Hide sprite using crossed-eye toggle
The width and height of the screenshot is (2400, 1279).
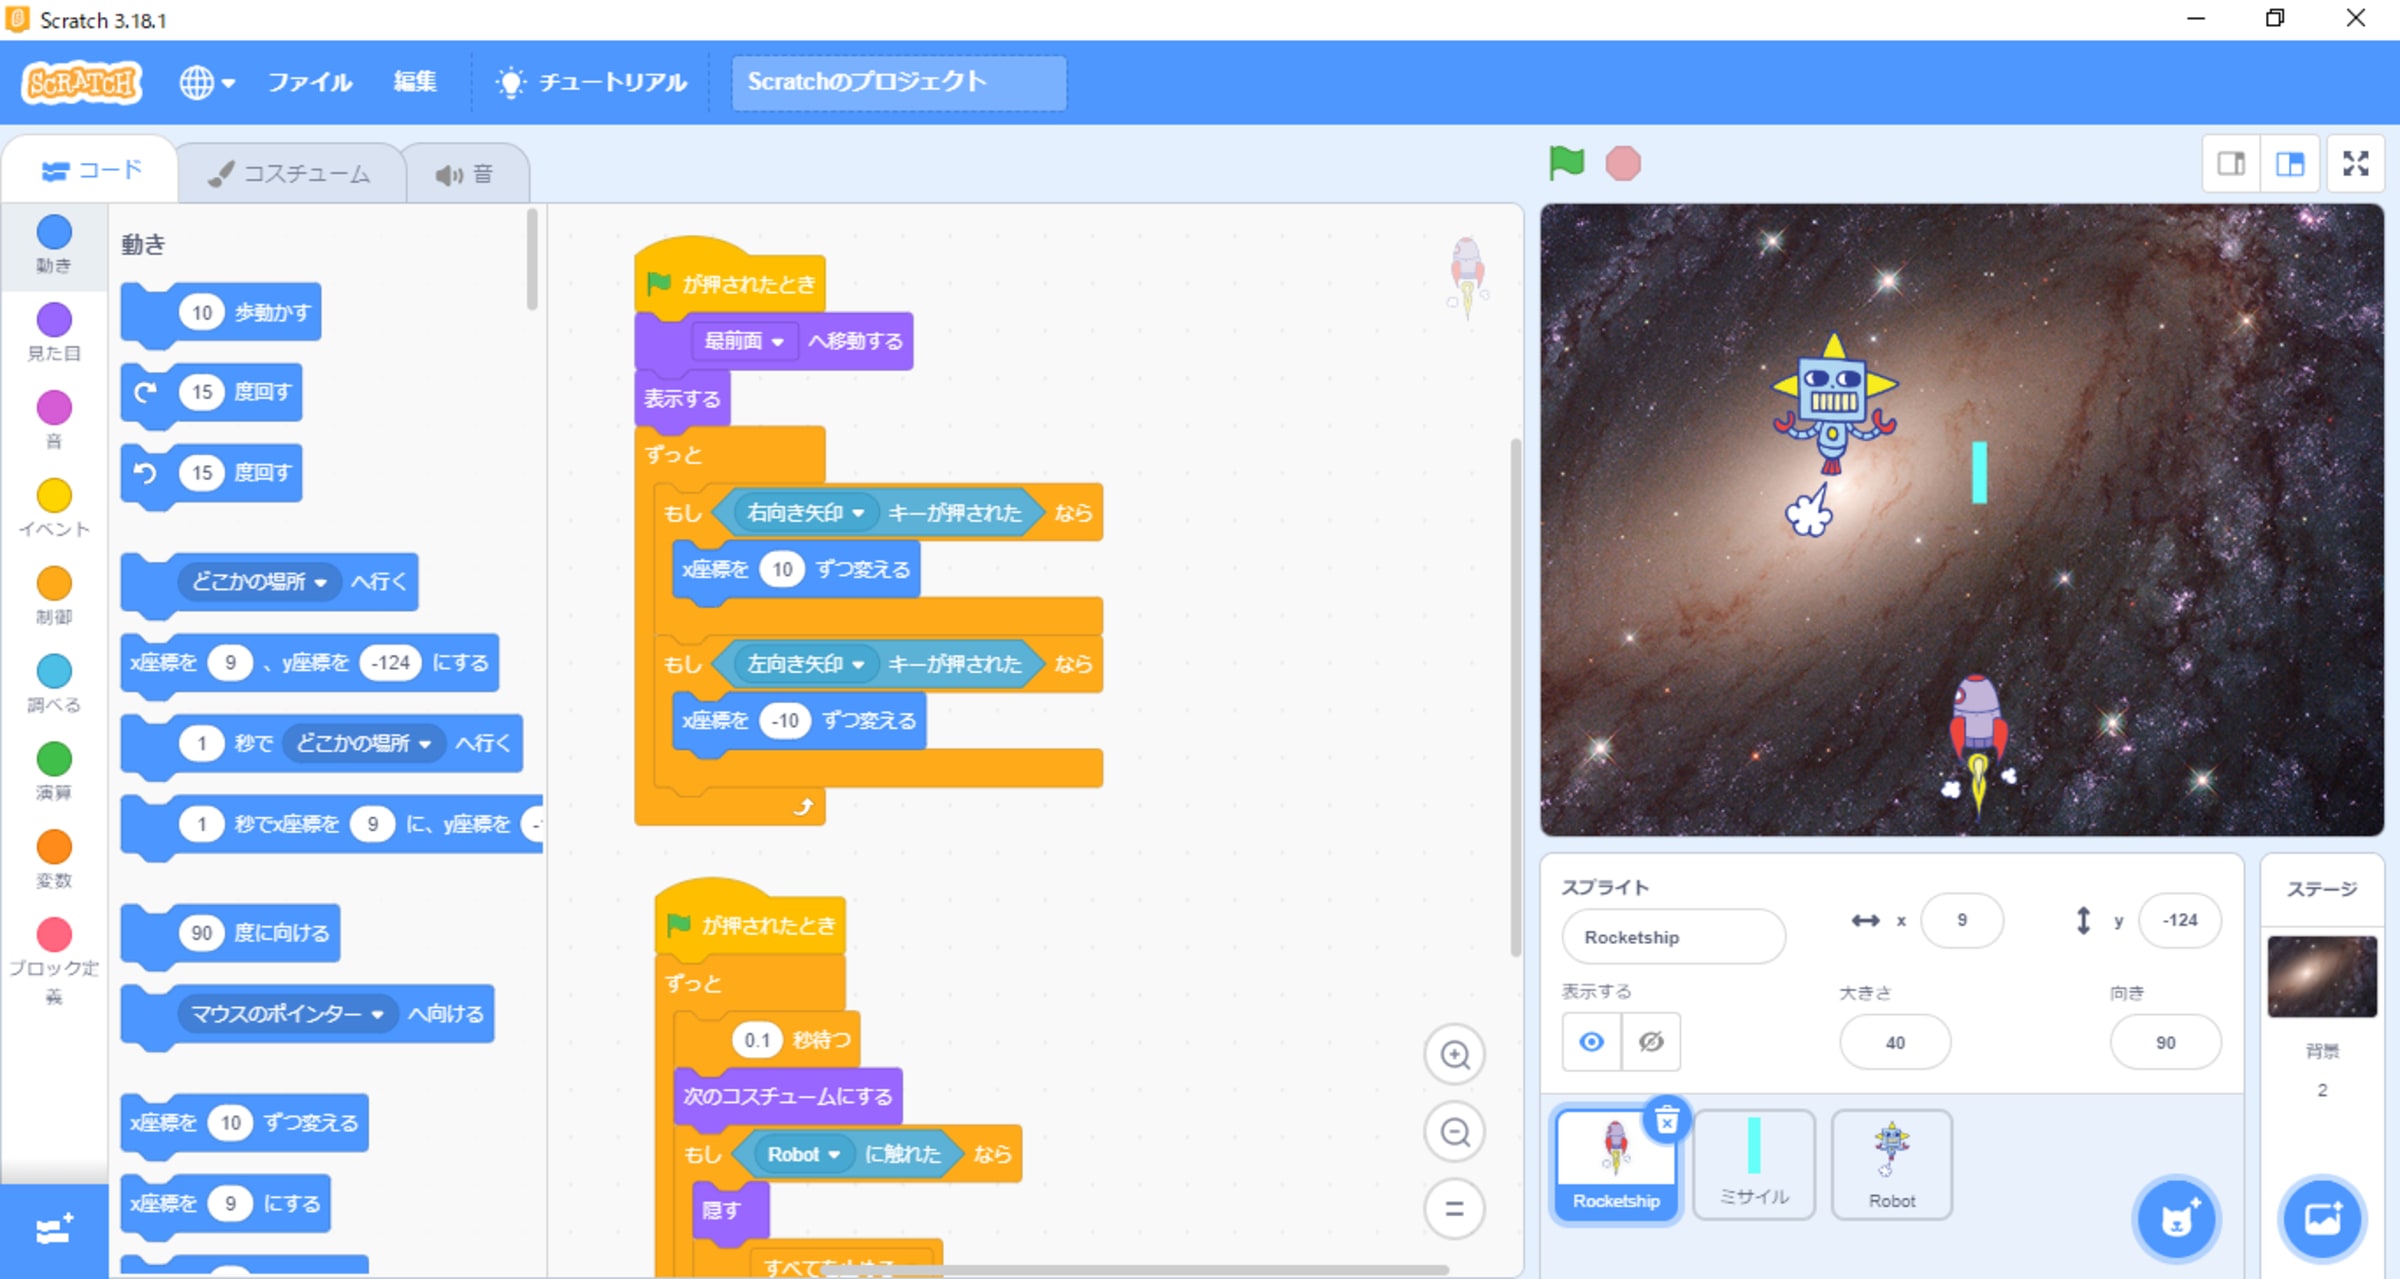coord(1651,1042)
